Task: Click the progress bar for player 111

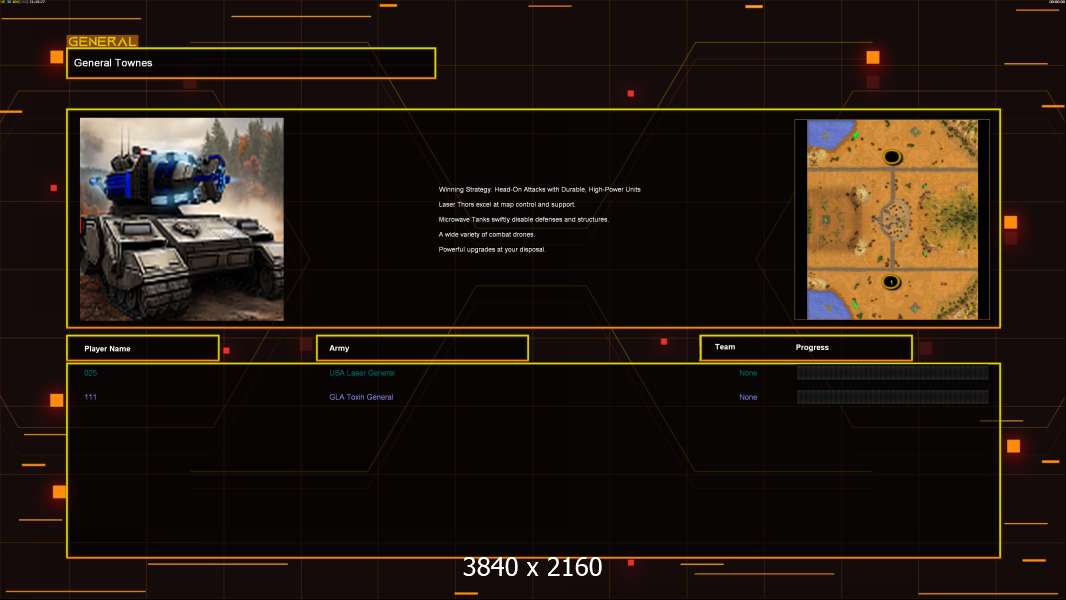Action: click(x=893, y=397)
